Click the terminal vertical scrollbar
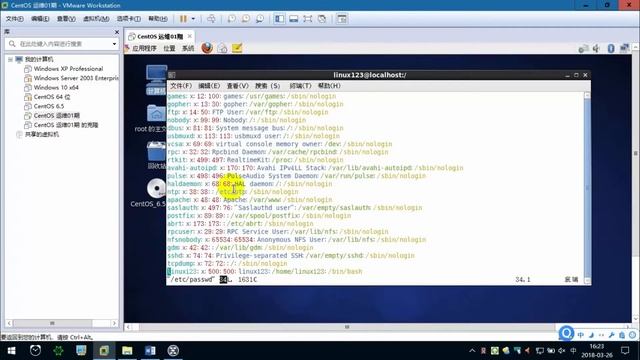The width and height of the screenshot is (640, 360). pyautogui.click(x=587, y=188)
